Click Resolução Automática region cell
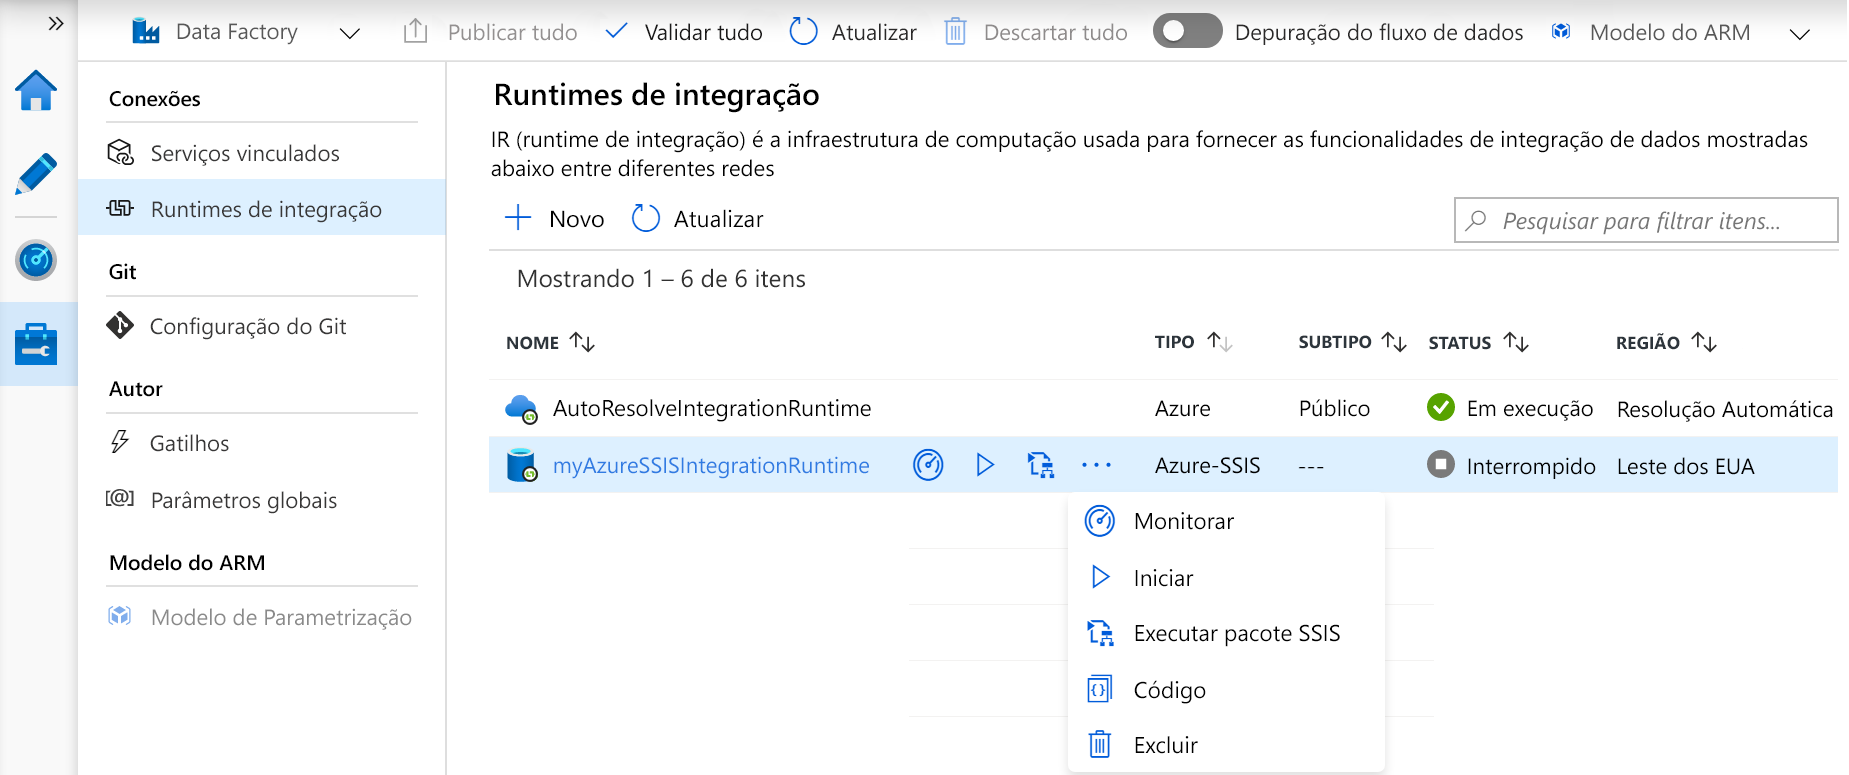Screen dimensions: 1849x775 1725,409
